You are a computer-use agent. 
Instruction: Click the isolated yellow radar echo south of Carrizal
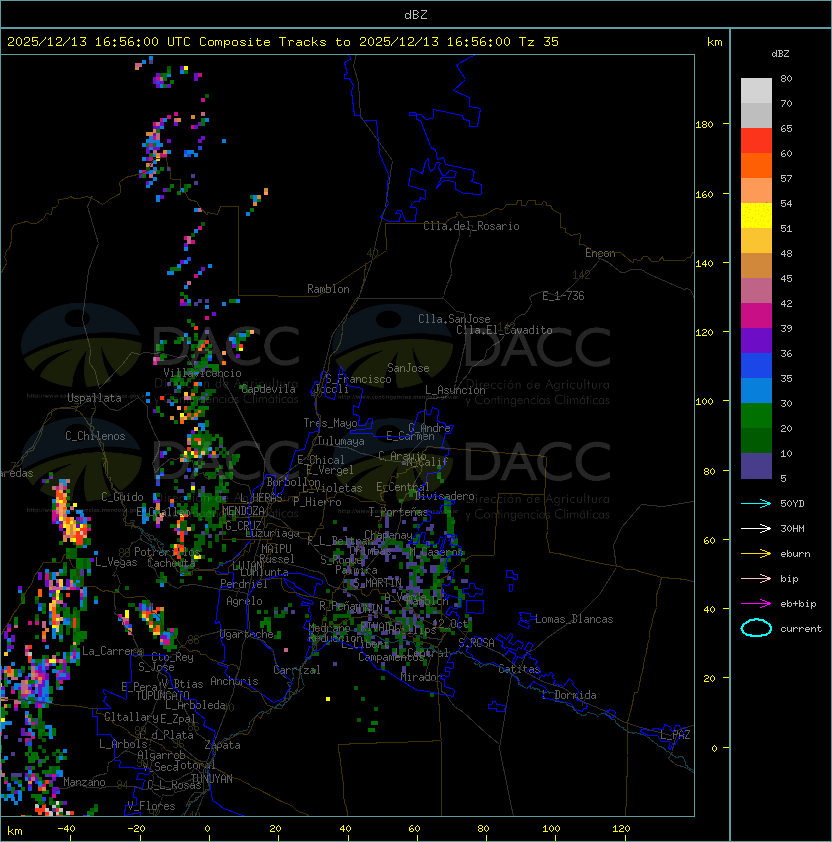328,699
